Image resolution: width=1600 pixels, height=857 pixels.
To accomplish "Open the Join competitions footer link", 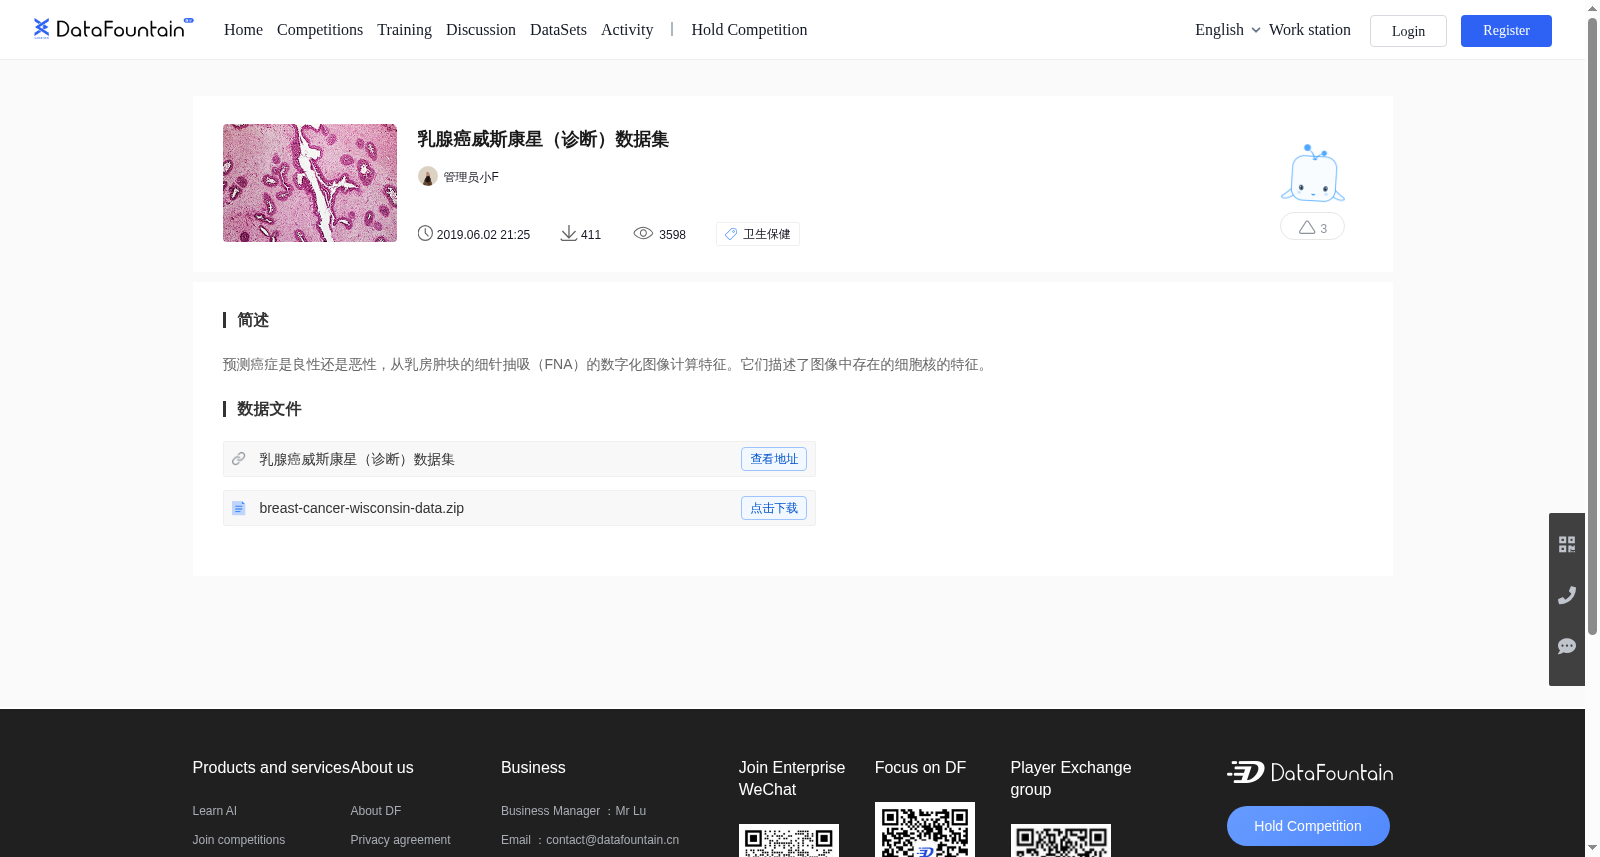I will [239, 840].
